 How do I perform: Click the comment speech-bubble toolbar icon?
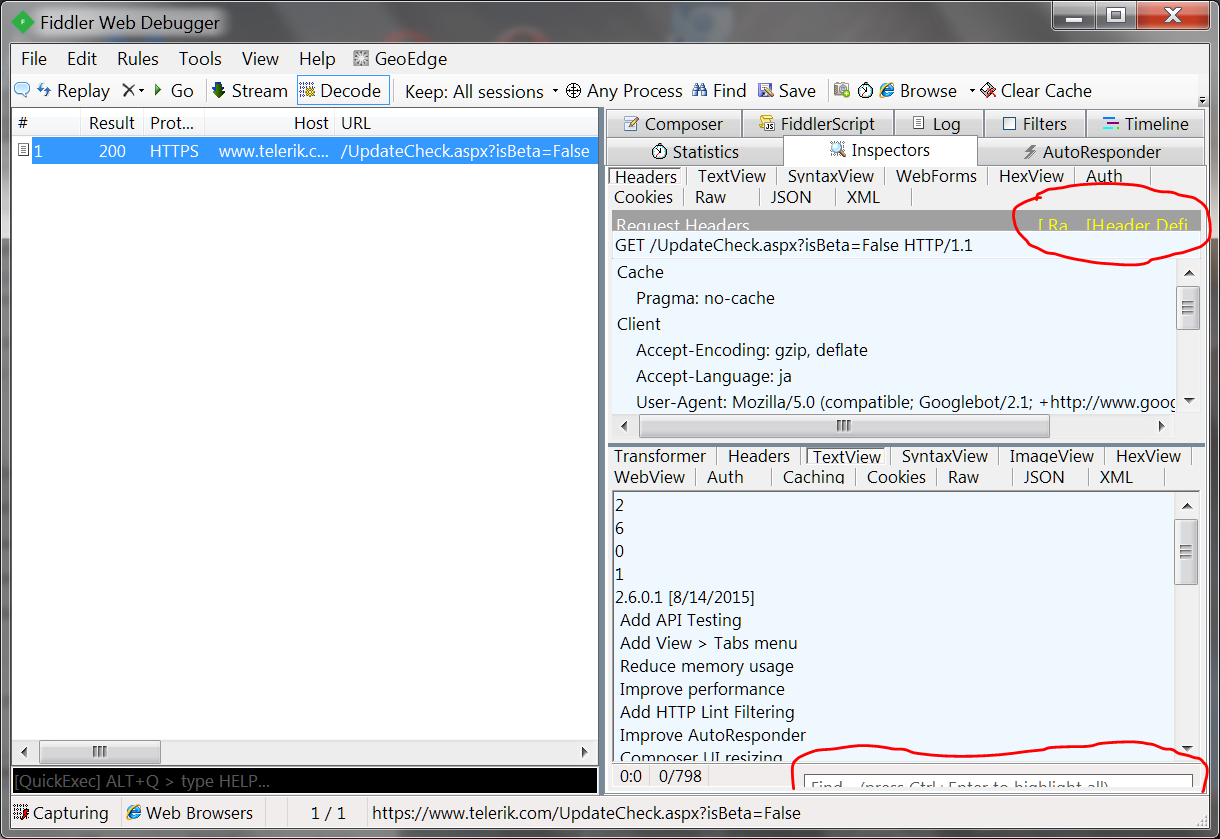pos(22,90)
